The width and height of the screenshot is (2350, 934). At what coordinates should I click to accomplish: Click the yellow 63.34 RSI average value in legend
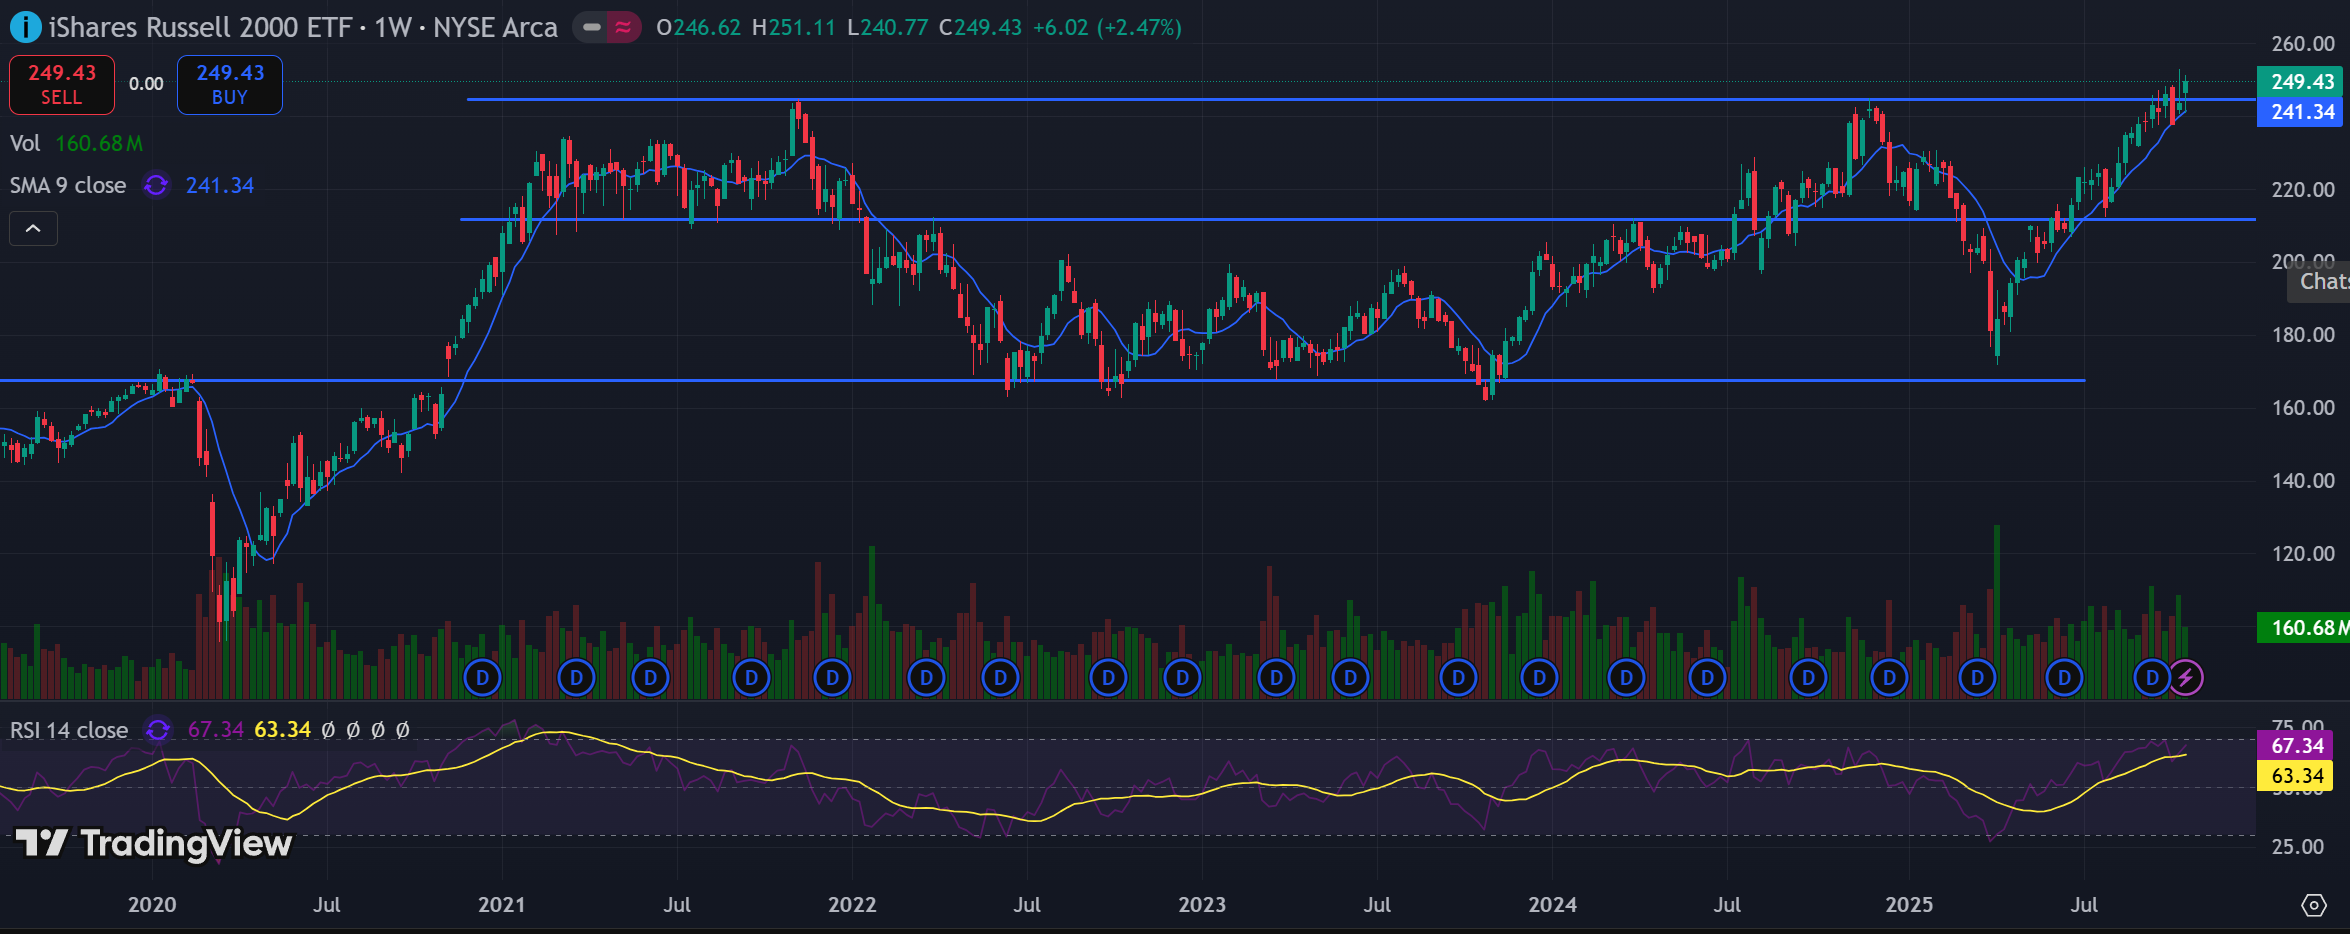283,730
